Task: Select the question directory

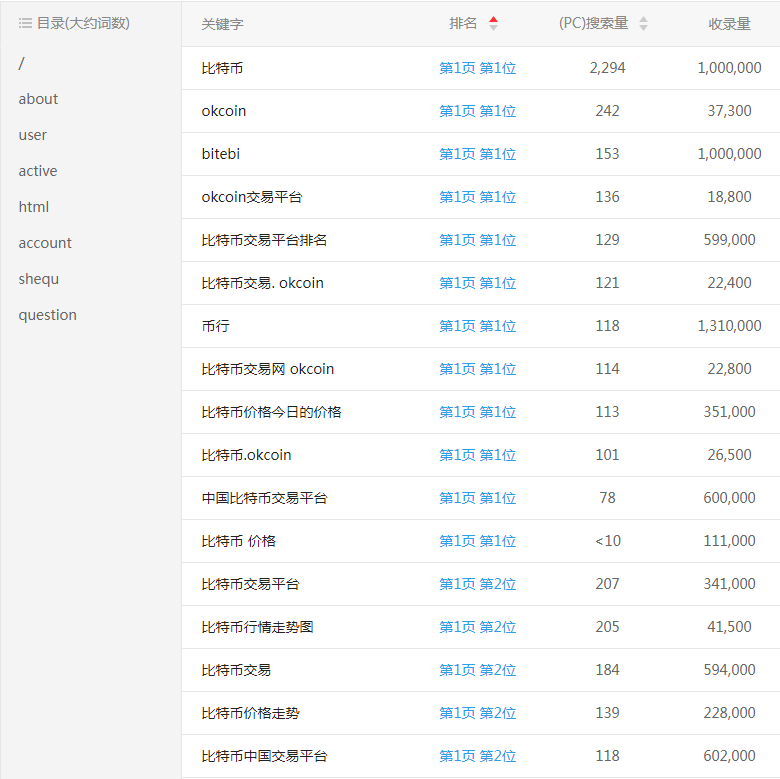Action: [x=47, y=315]
